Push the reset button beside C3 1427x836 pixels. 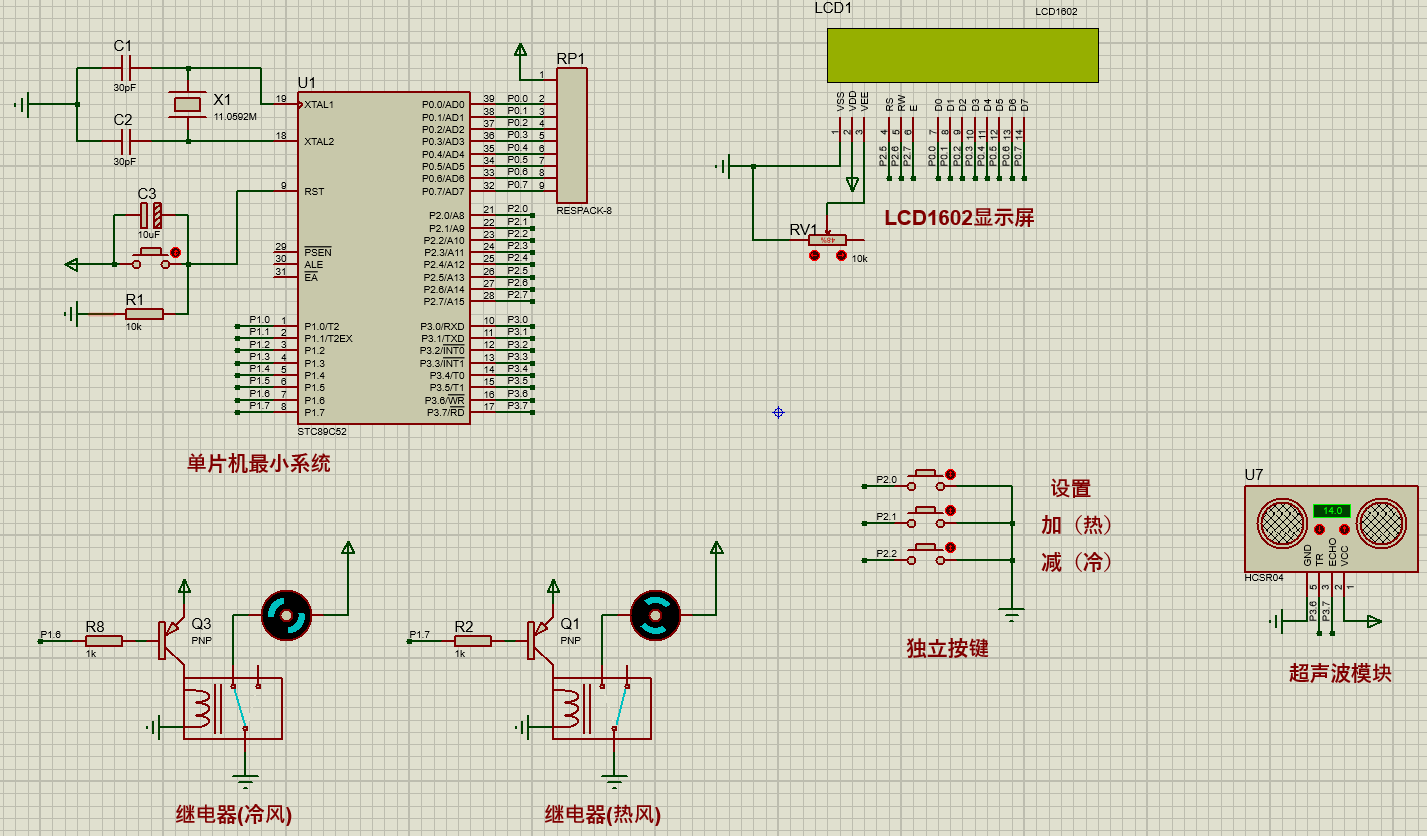coord(152,258)
